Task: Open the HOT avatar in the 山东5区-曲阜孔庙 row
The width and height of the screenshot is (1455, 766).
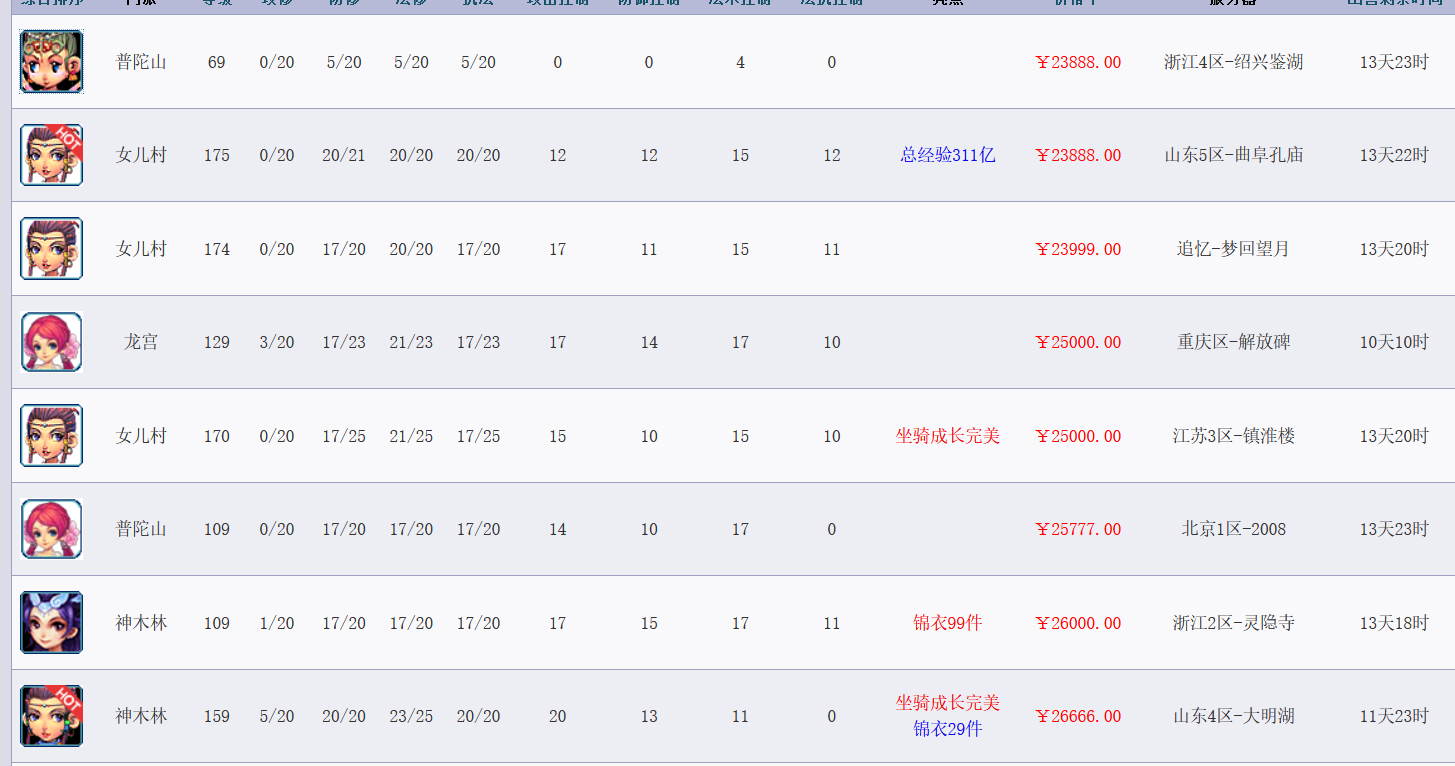Action: pos(52,155)
